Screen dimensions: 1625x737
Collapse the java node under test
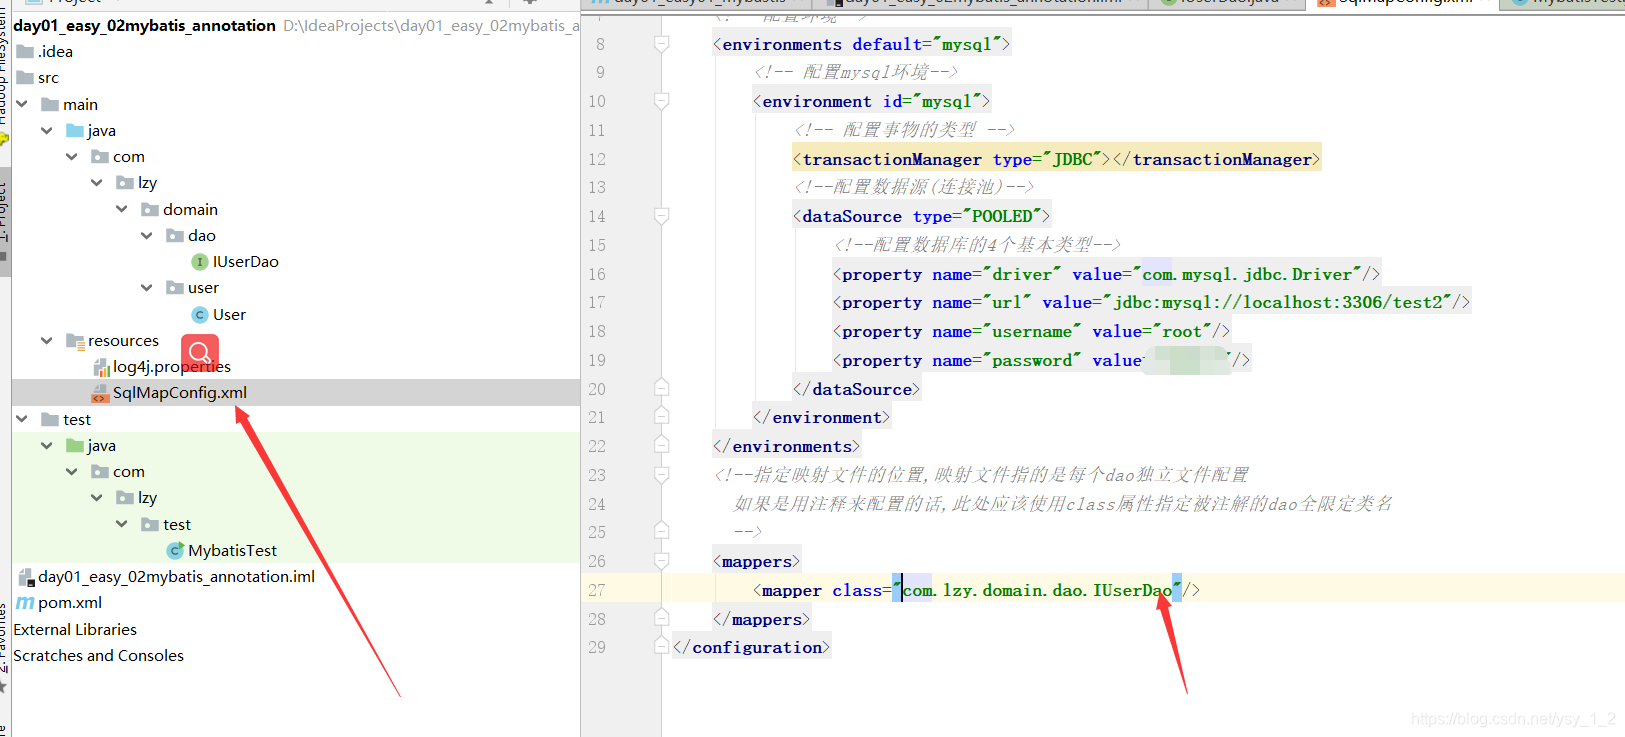pyautogui.click(x=47, y=445)
